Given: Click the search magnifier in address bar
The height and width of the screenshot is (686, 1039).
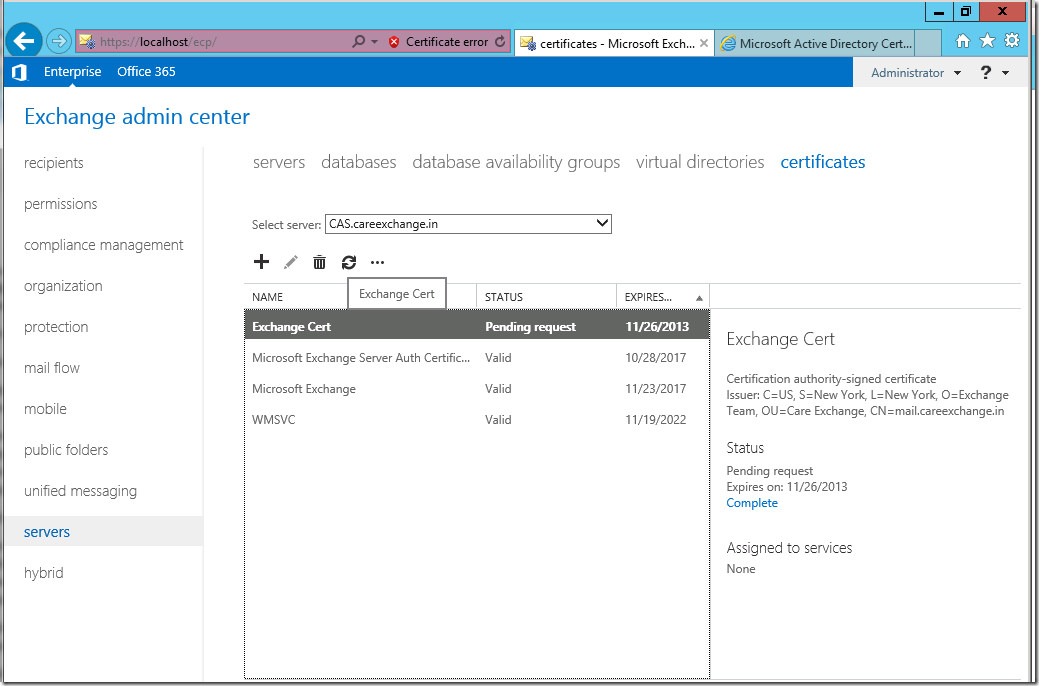Looking at the screenshot, I should point(358,42).
